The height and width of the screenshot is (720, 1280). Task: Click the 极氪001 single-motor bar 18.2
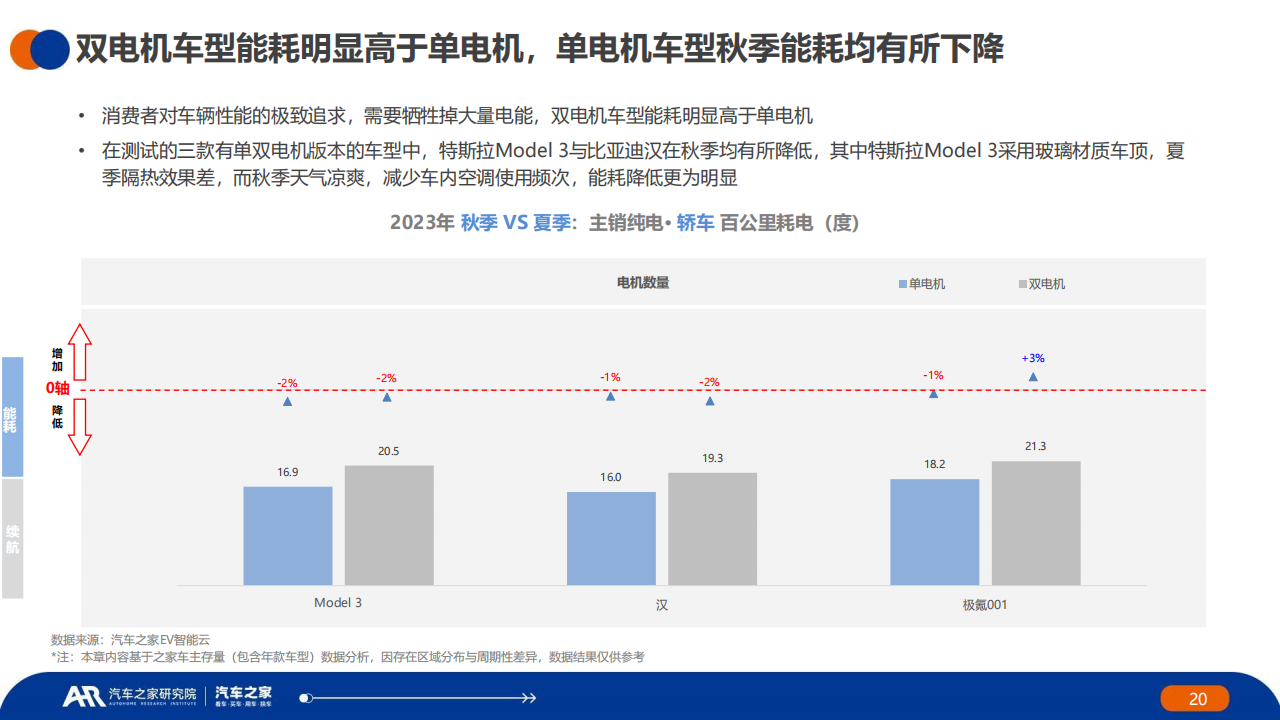coord(934,532)
